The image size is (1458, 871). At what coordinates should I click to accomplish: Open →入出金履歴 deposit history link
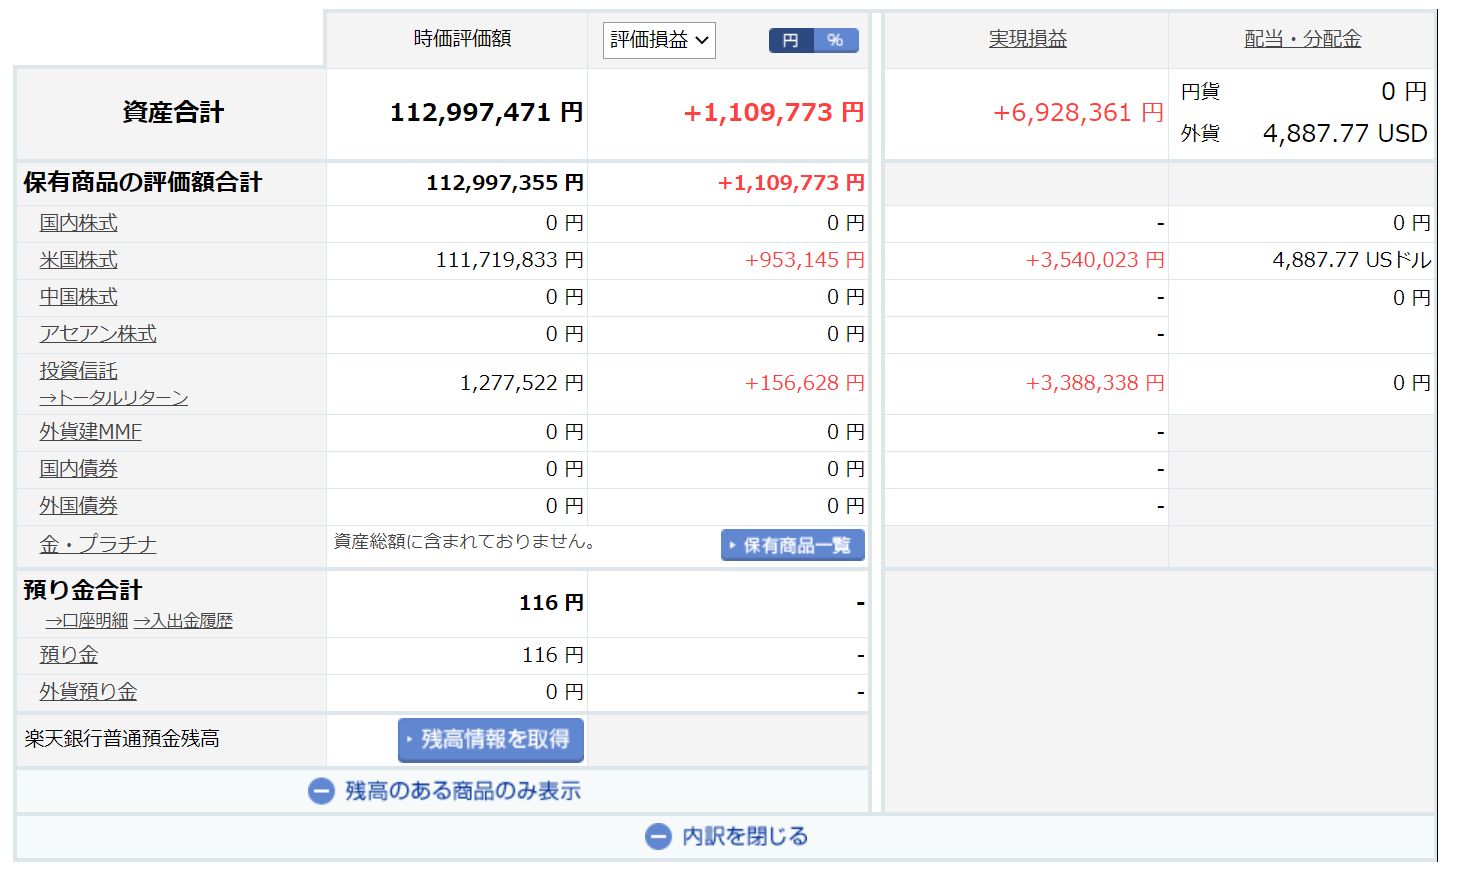click(183, 621)
